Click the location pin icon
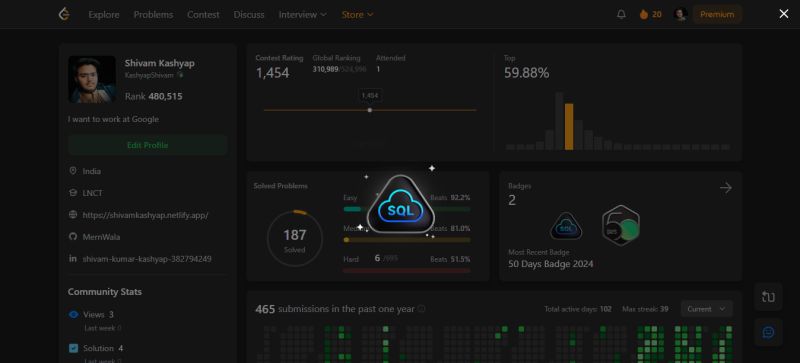 click(x=73, y=171)
